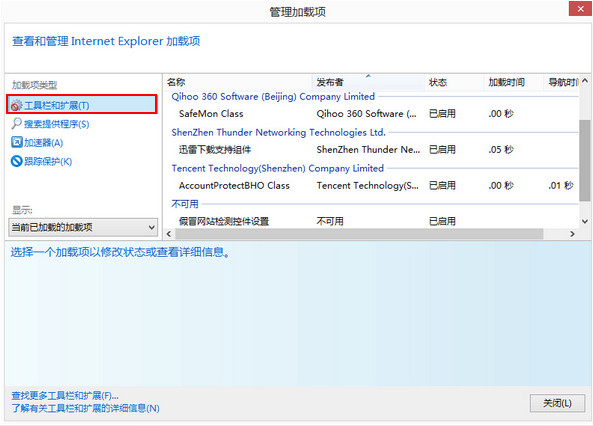
Task: Select 加速器(A) add-on type
Action: click(43, 143)
